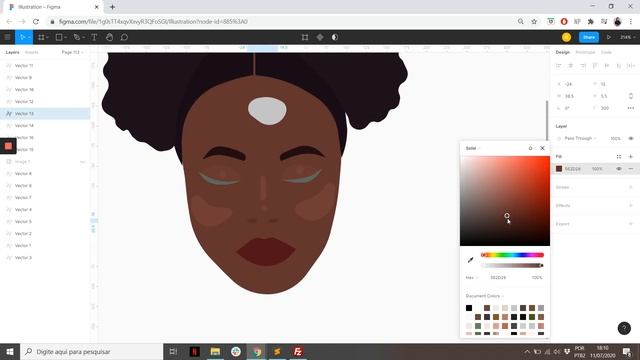This screenshot has width=640, height=360.
Task: Select the Pen tool
Action: (x=76, y=37)
